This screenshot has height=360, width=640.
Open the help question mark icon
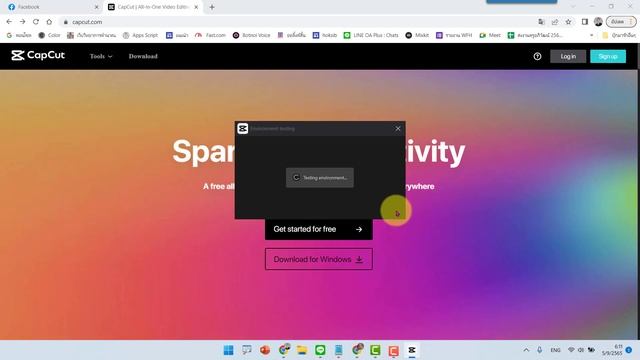(x=537, y=56)
